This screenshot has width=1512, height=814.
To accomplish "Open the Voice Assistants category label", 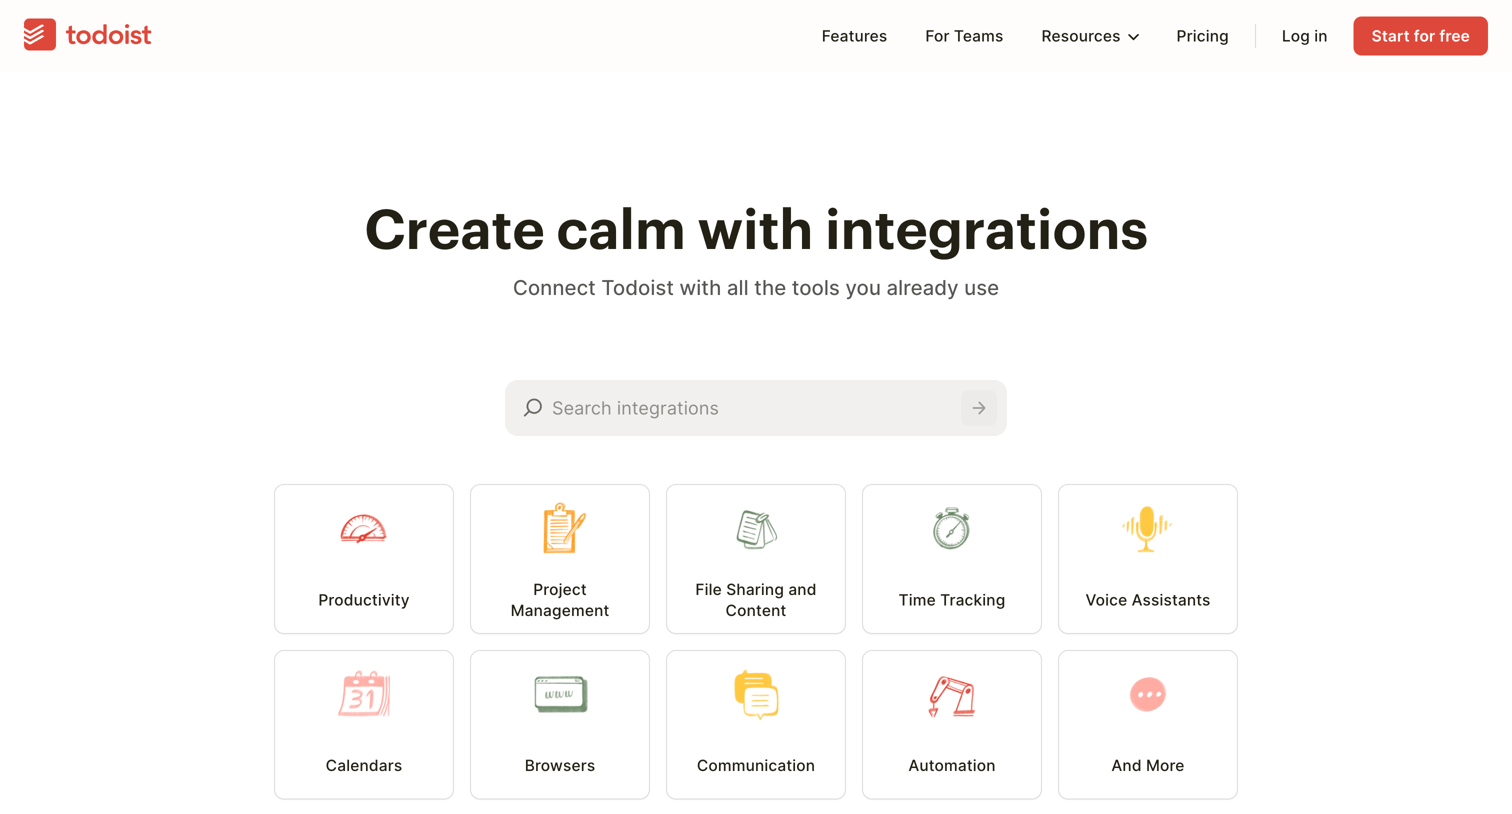I will point(1148,600).
